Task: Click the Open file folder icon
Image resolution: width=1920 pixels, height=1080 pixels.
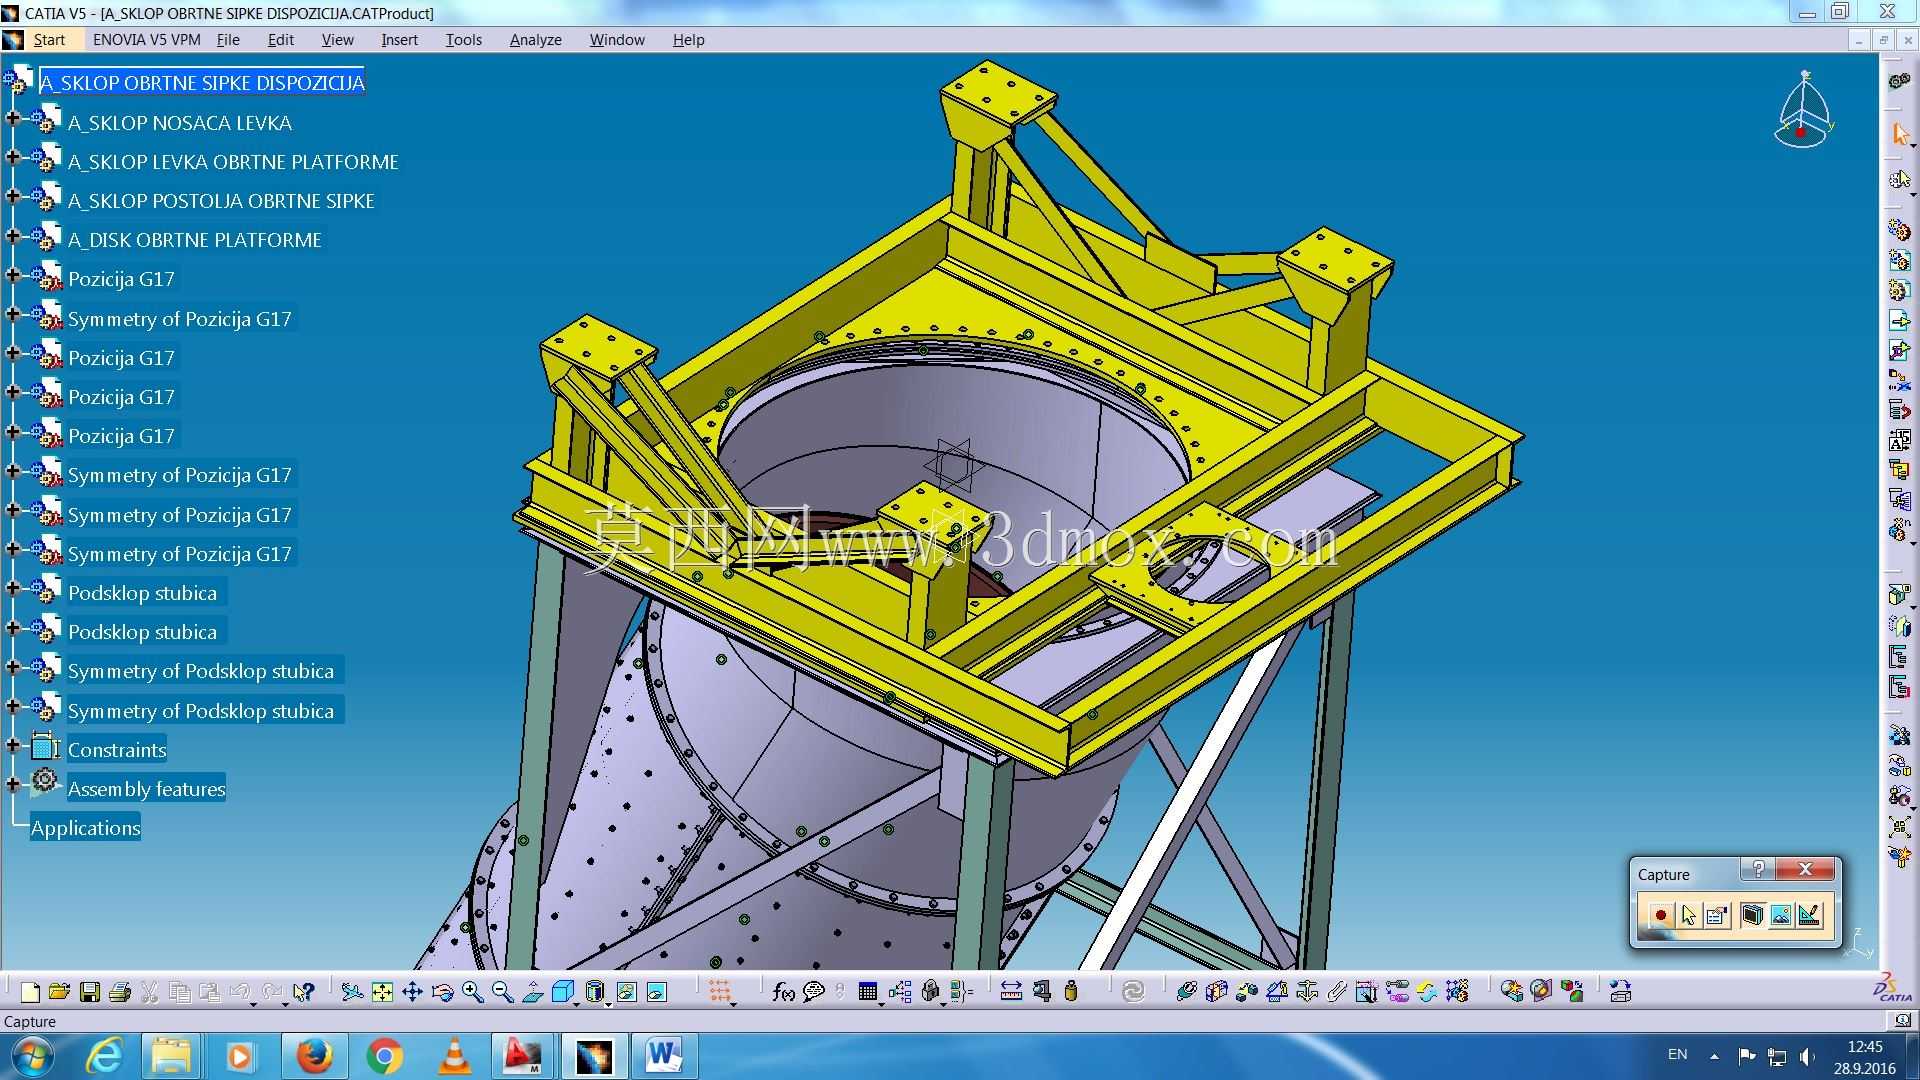Action: (x=59, y=992)
